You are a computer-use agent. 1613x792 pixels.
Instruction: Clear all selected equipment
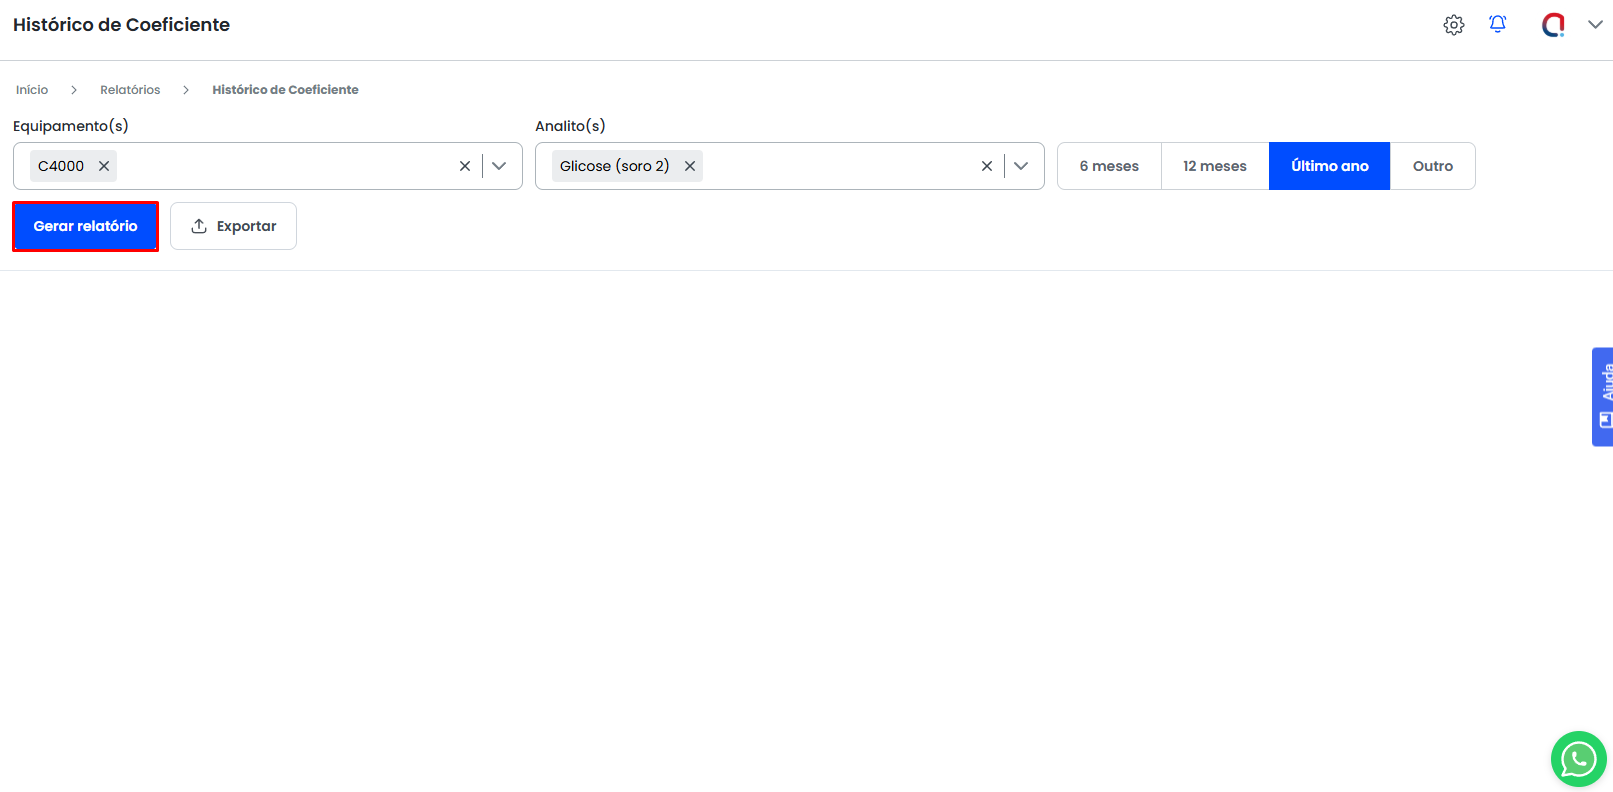tap(465, 166)
